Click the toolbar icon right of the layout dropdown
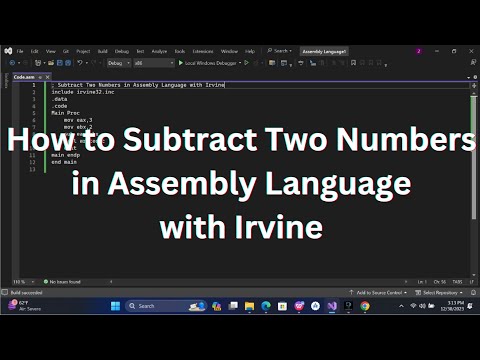 pos(301,63)
